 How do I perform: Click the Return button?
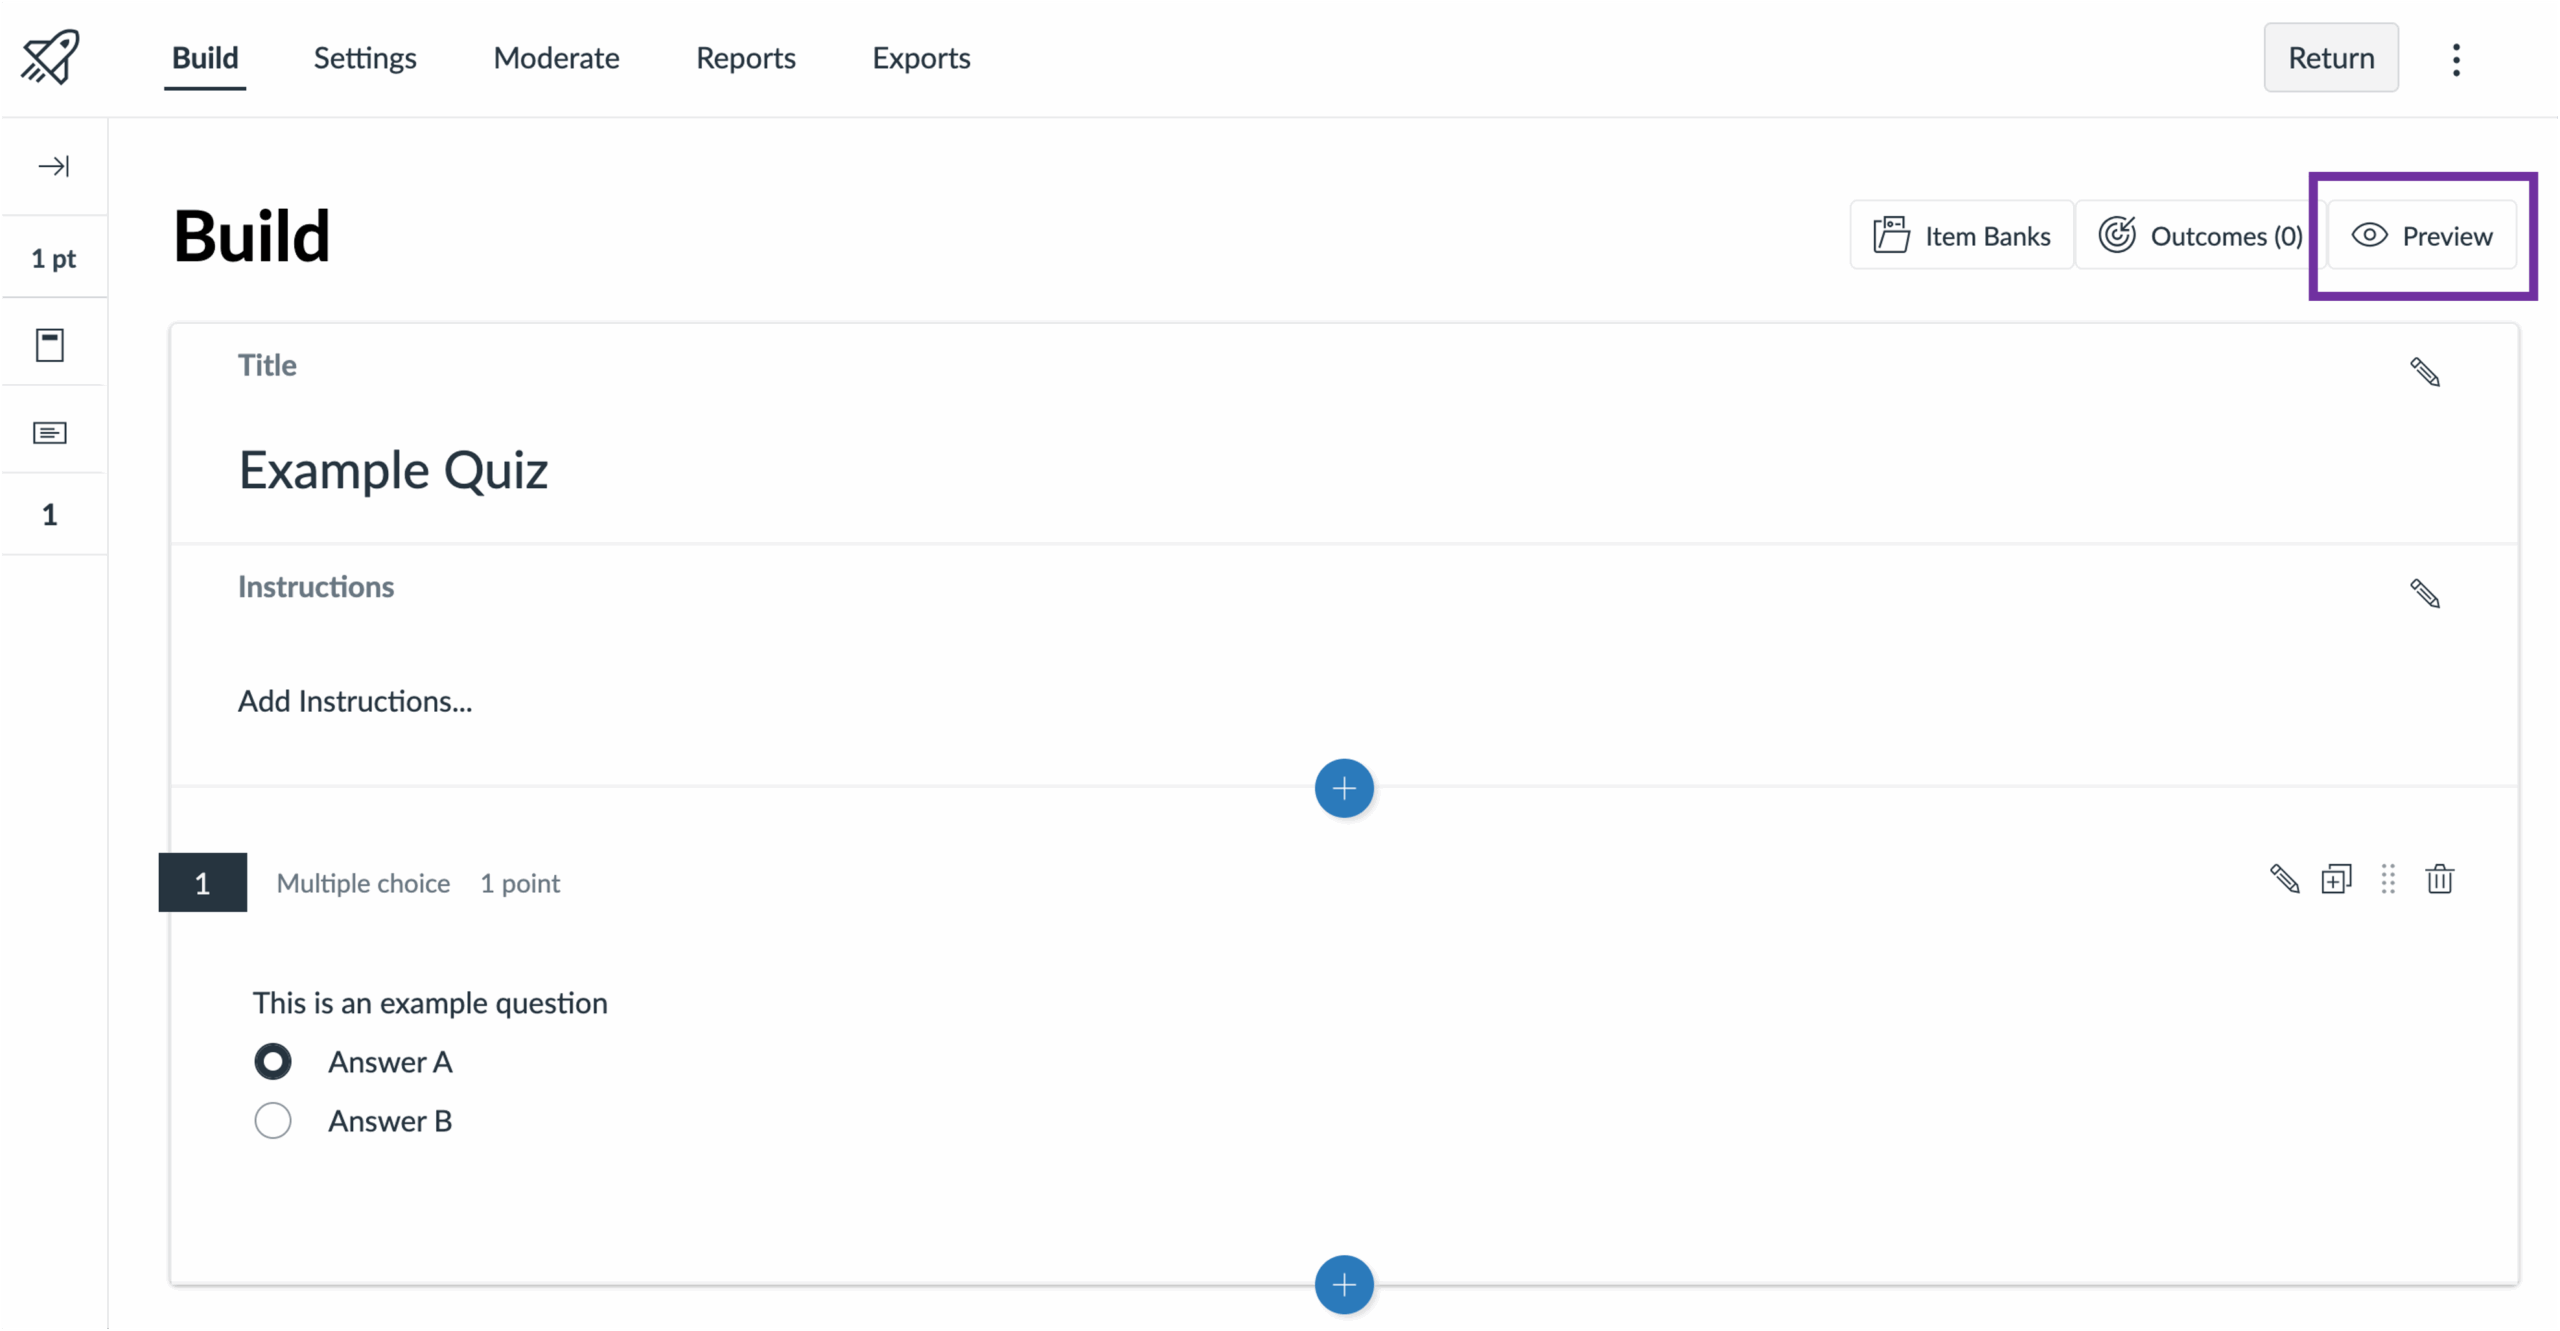[2331, 58]
